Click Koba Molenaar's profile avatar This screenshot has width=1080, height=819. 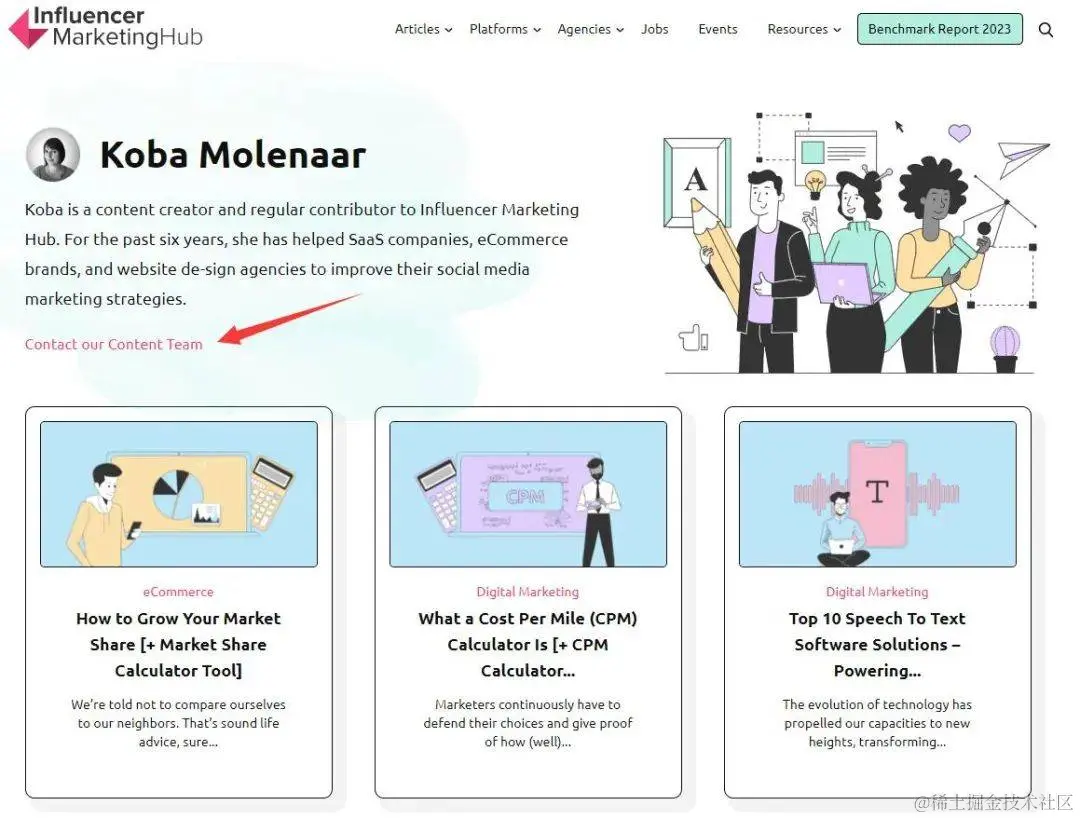(52, 154)
